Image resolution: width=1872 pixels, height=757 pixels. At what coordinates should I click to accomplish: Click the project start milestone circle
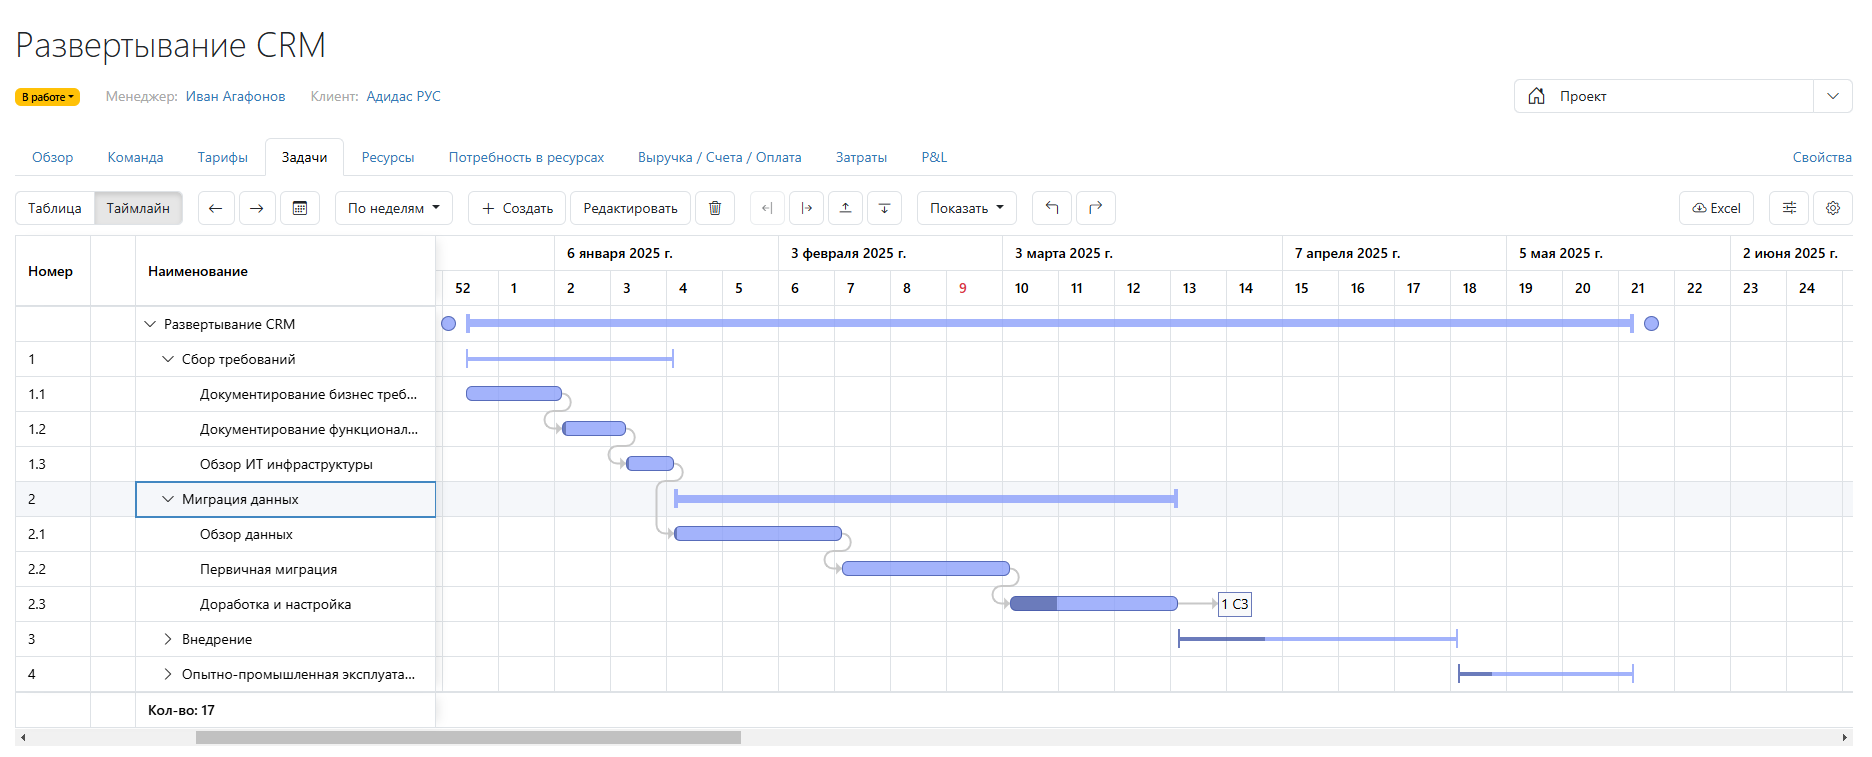(x=449, y=323)
